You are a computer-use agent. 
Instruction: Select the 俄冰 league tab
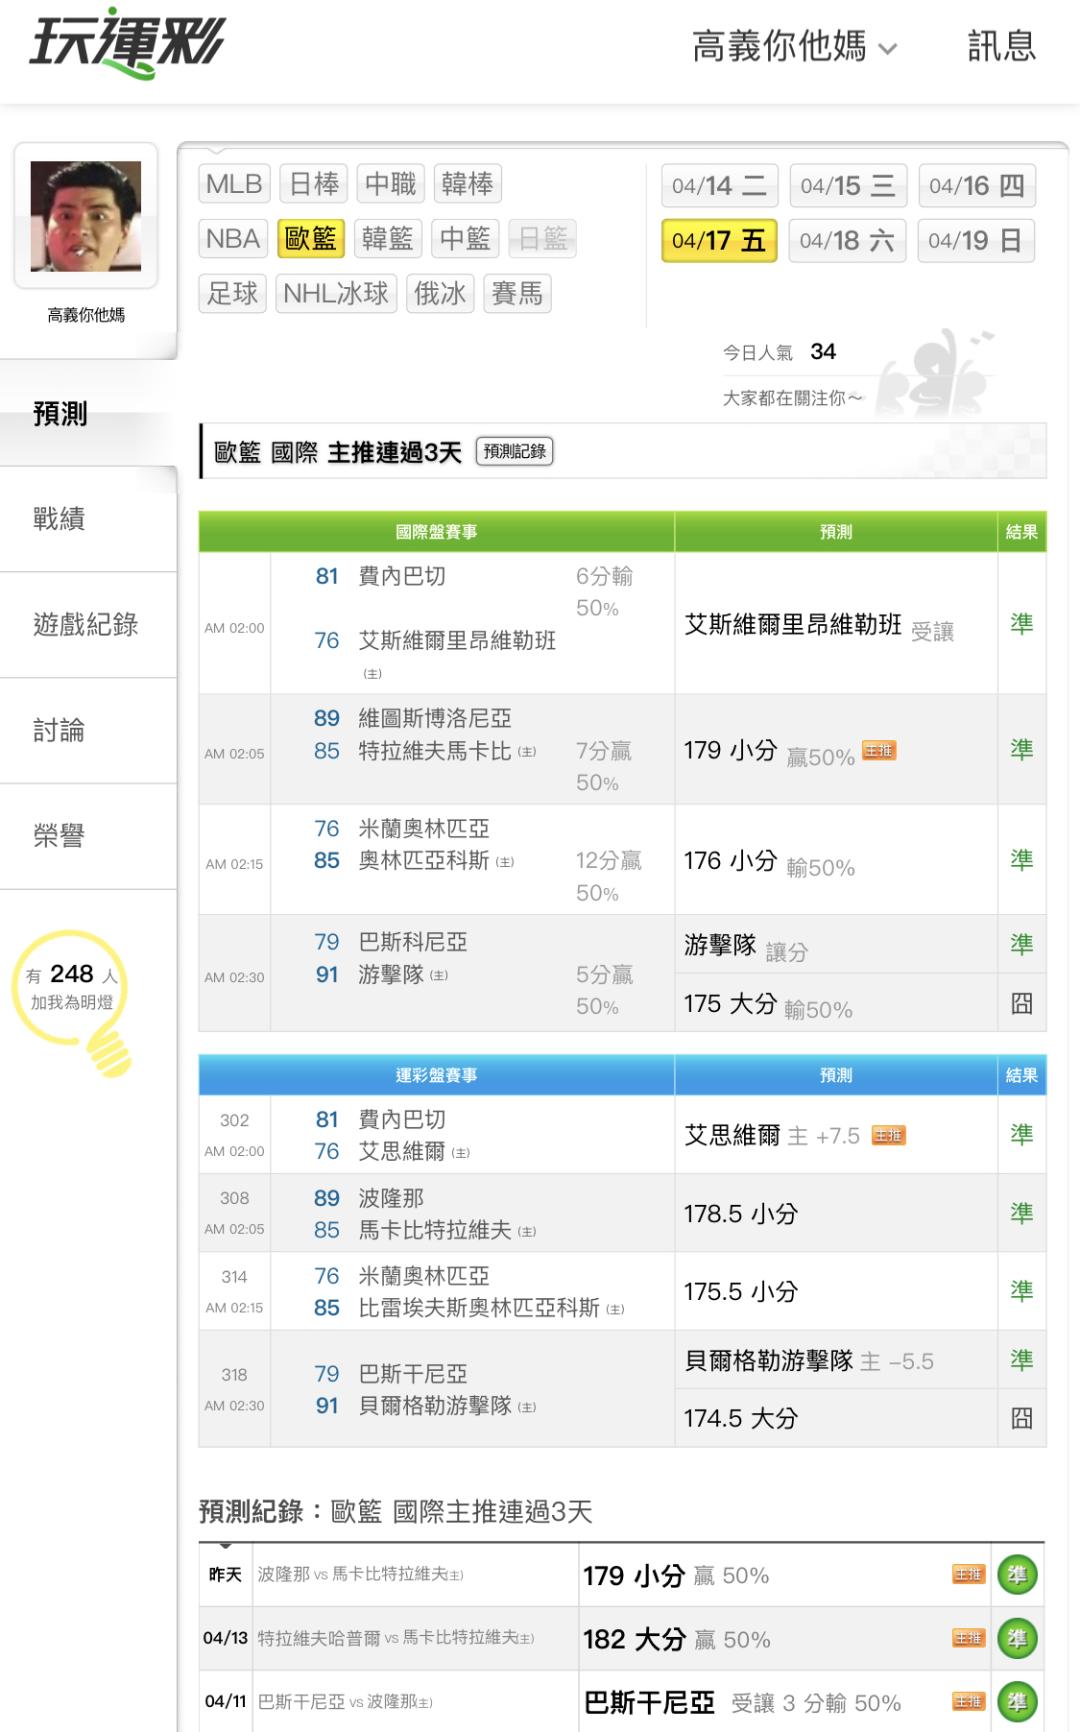[x=440, y=294]
